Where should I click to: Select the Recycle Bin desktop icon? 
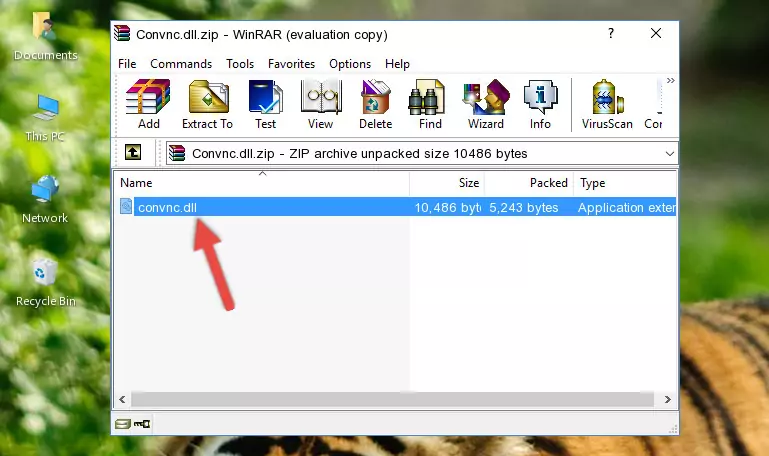[x=46, y=283]
